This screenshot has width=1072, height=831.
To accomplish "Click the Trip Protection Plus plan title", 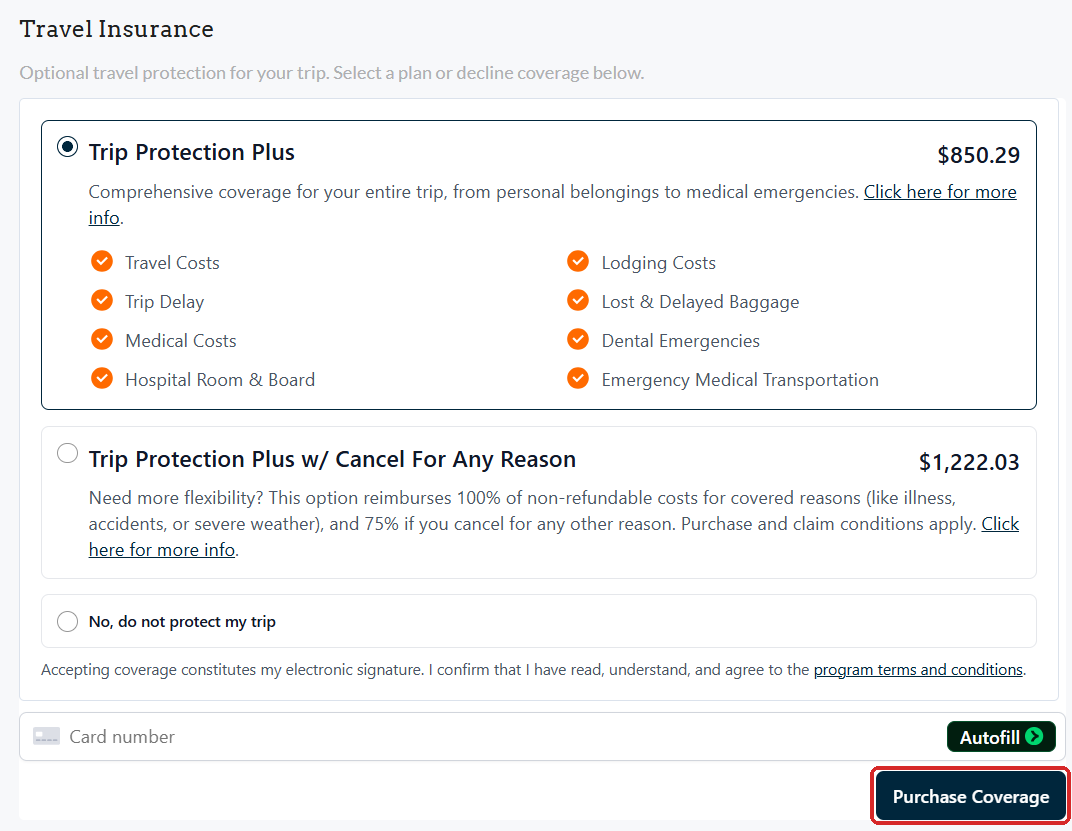I will coord(191,152).
